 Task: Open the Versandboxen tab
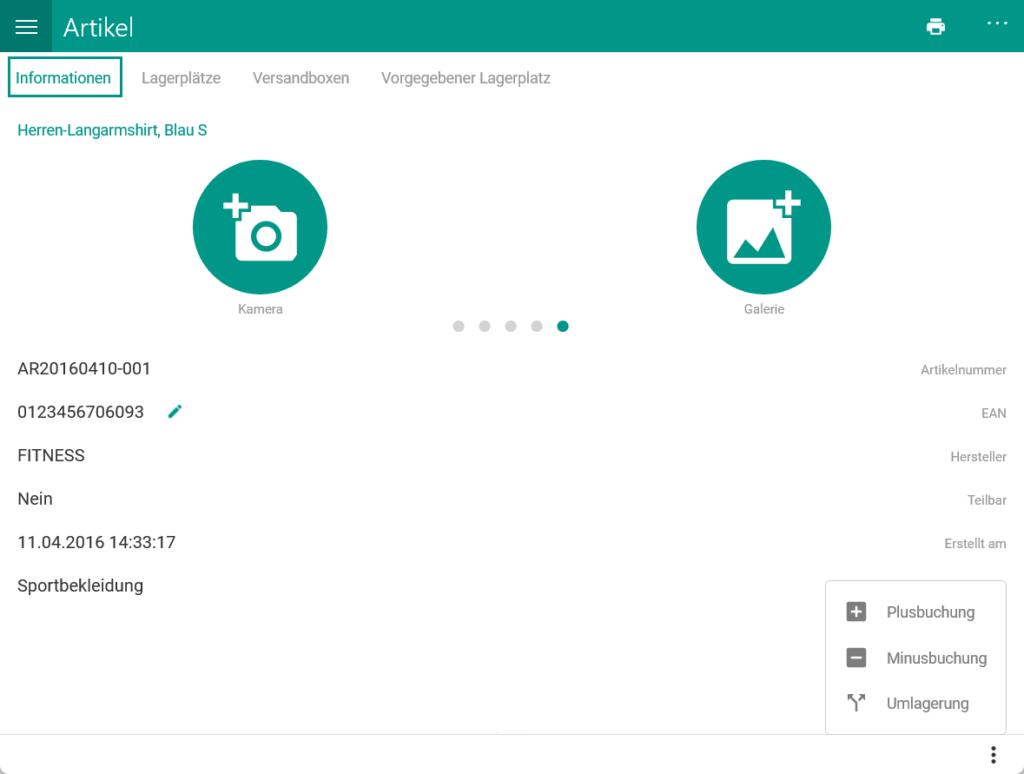pyautogui.click(x=301, y=78)
